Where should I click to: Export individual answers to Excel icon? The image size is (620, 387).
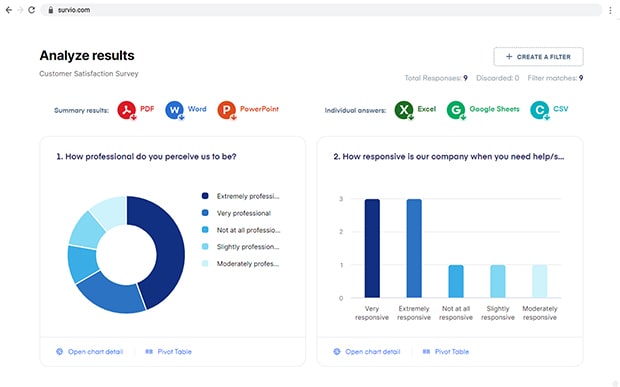(404, 110)
